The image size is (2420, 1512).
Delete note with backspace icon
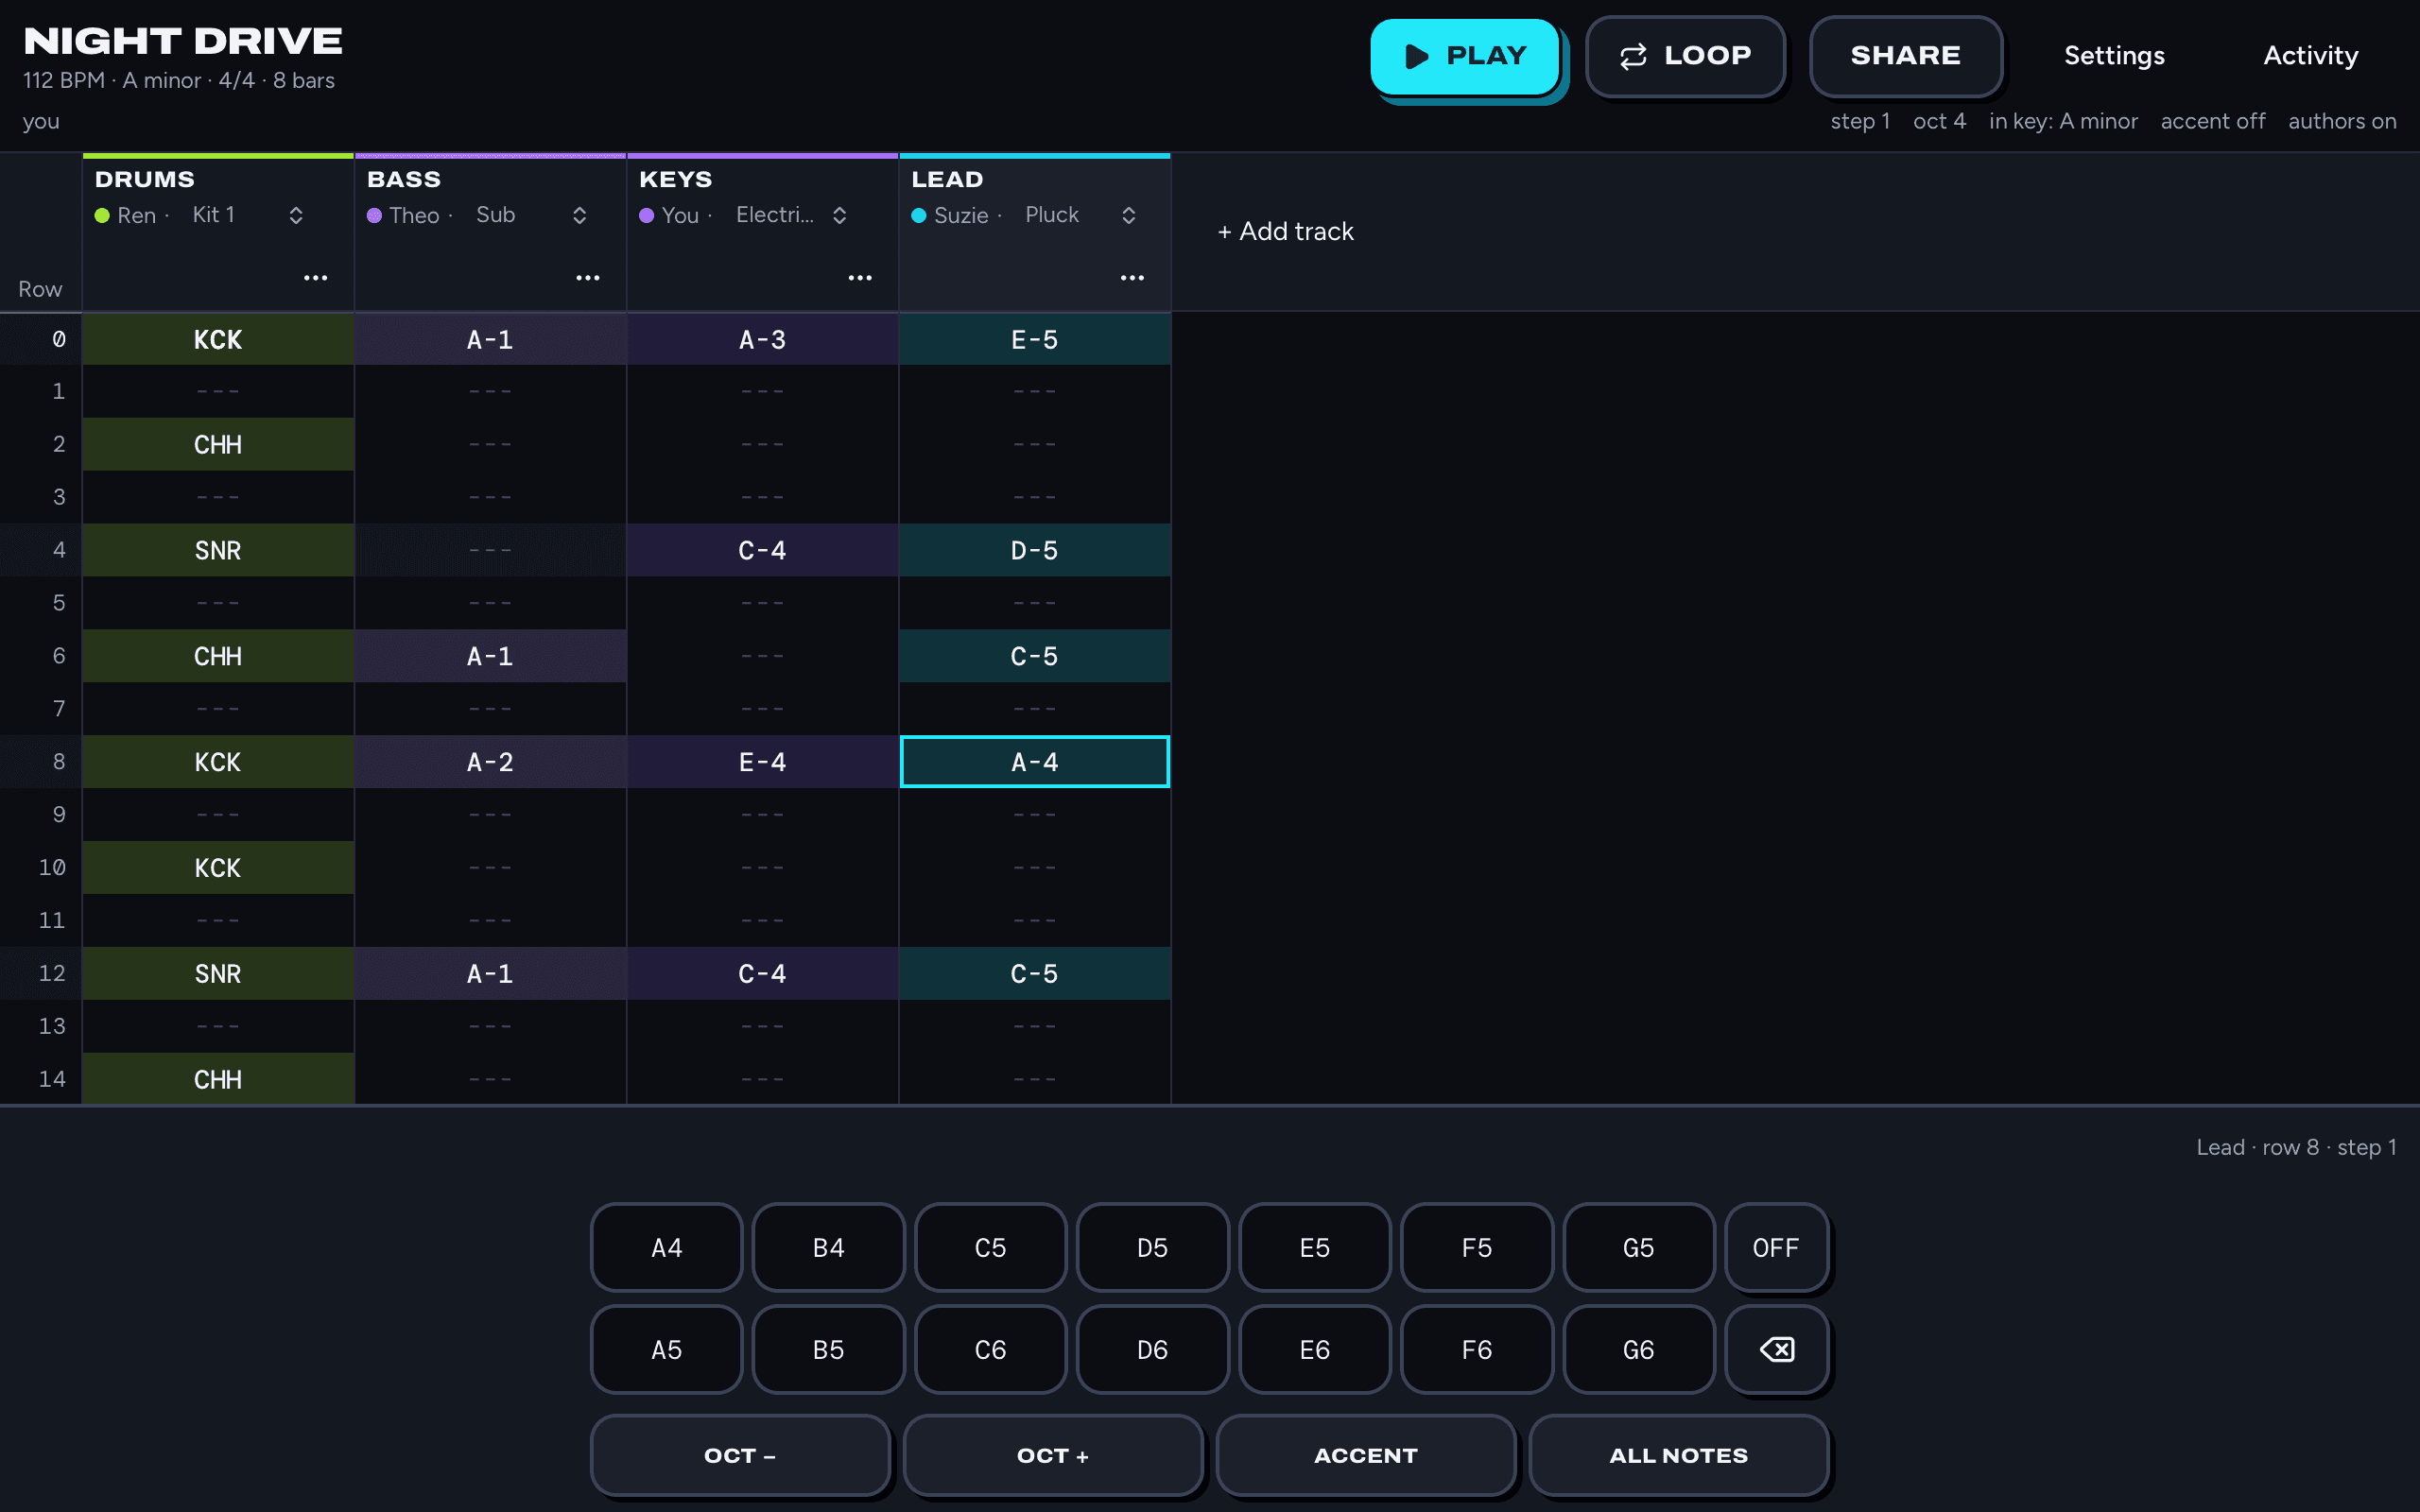pos(1776,1349)
